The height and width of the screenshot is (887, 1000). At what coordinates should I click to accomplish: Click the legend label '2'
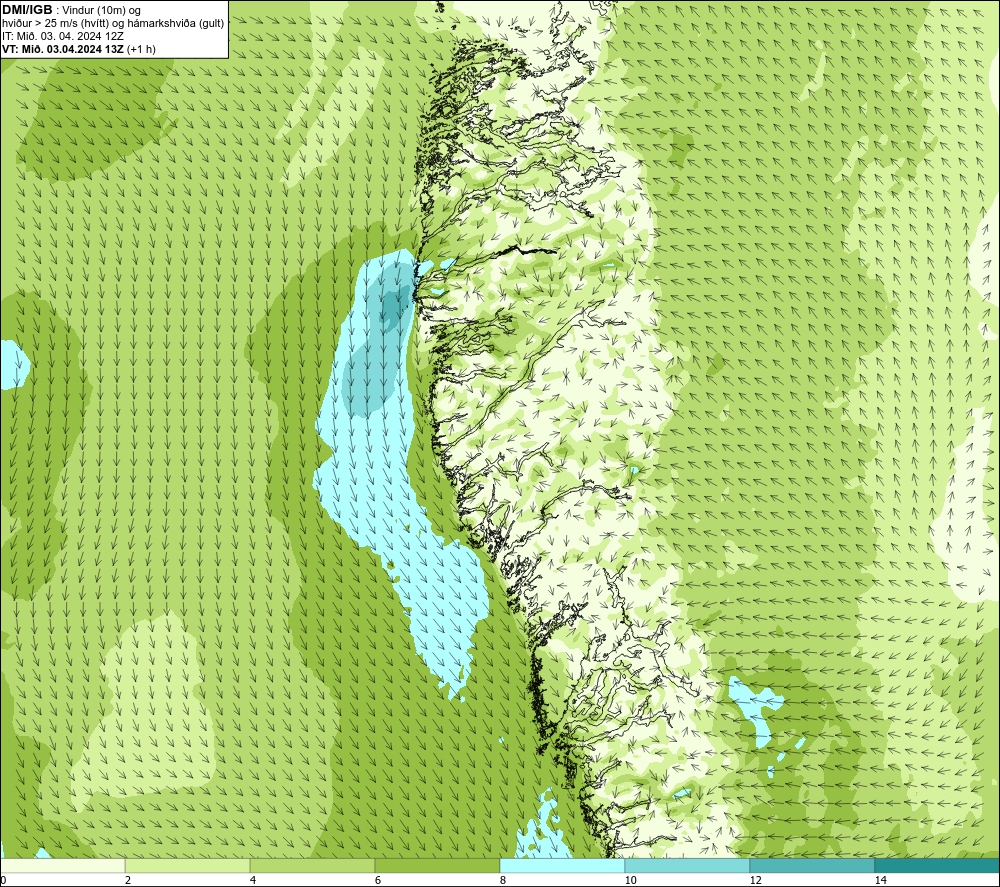[128, 881]
